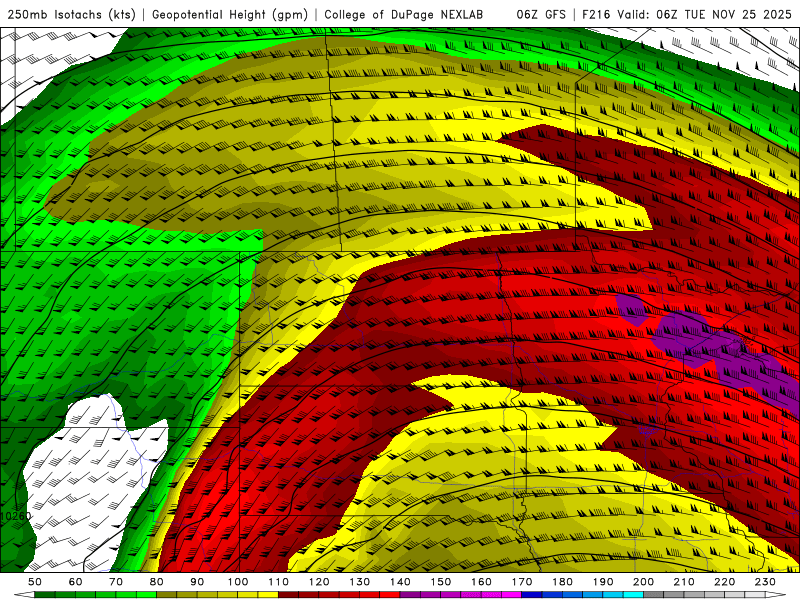Click the '10260' height contour label
Viewport: 800px width, 600px height.
tap(15, 516)
